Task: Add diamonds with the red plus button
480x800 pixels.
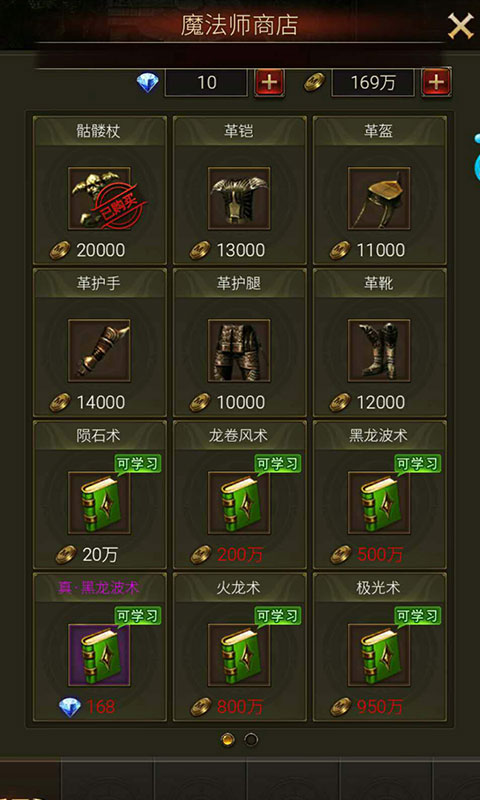Action: [269, 82]
